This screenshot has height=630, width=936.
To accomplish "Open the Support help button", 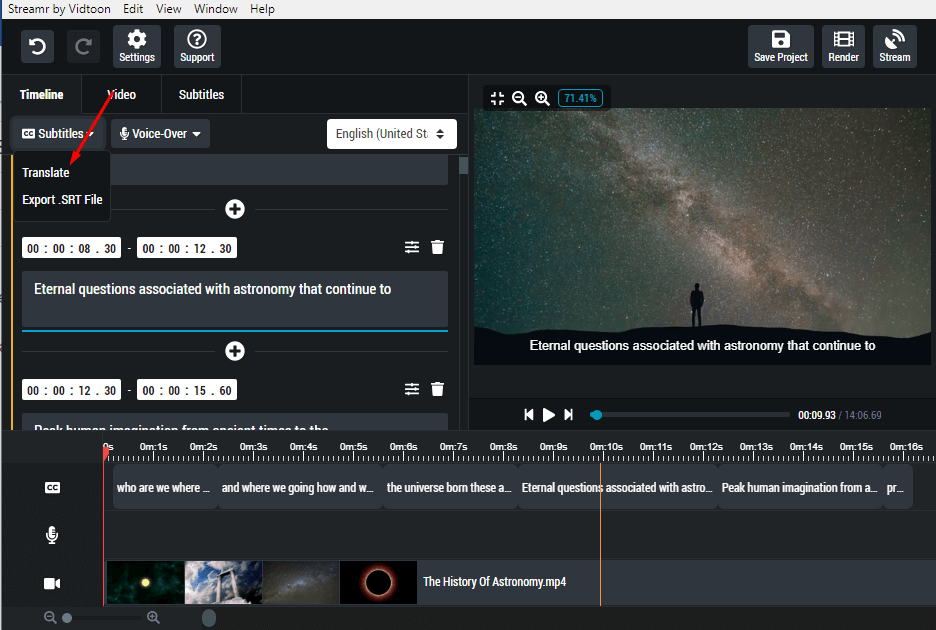I will (197, 46).
